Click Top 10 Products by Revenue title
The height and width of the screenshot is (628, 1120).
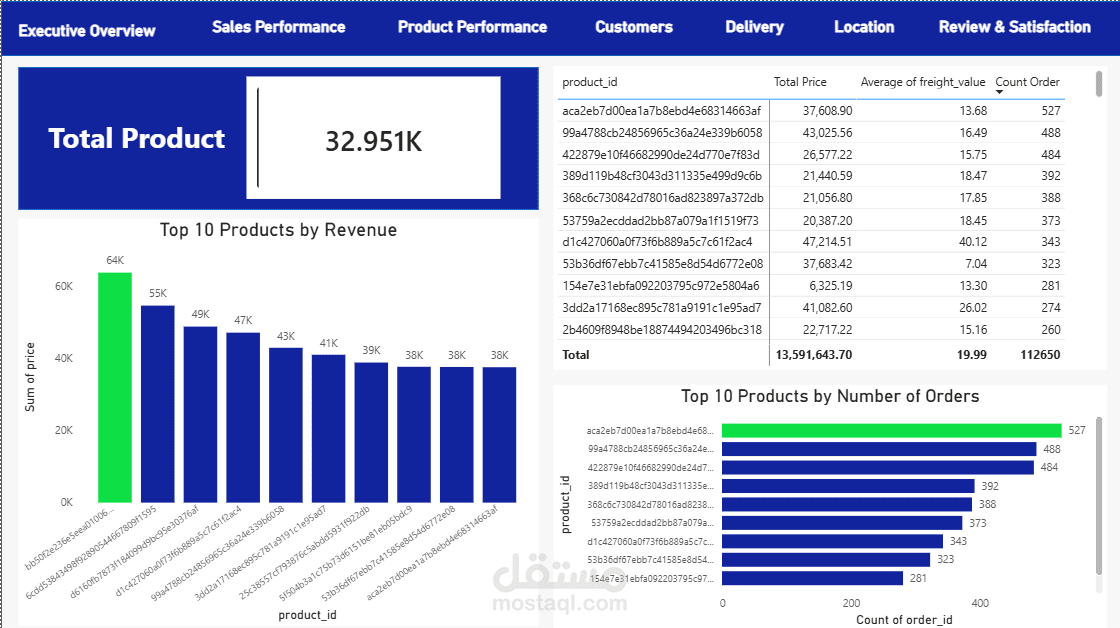point(279,230)
